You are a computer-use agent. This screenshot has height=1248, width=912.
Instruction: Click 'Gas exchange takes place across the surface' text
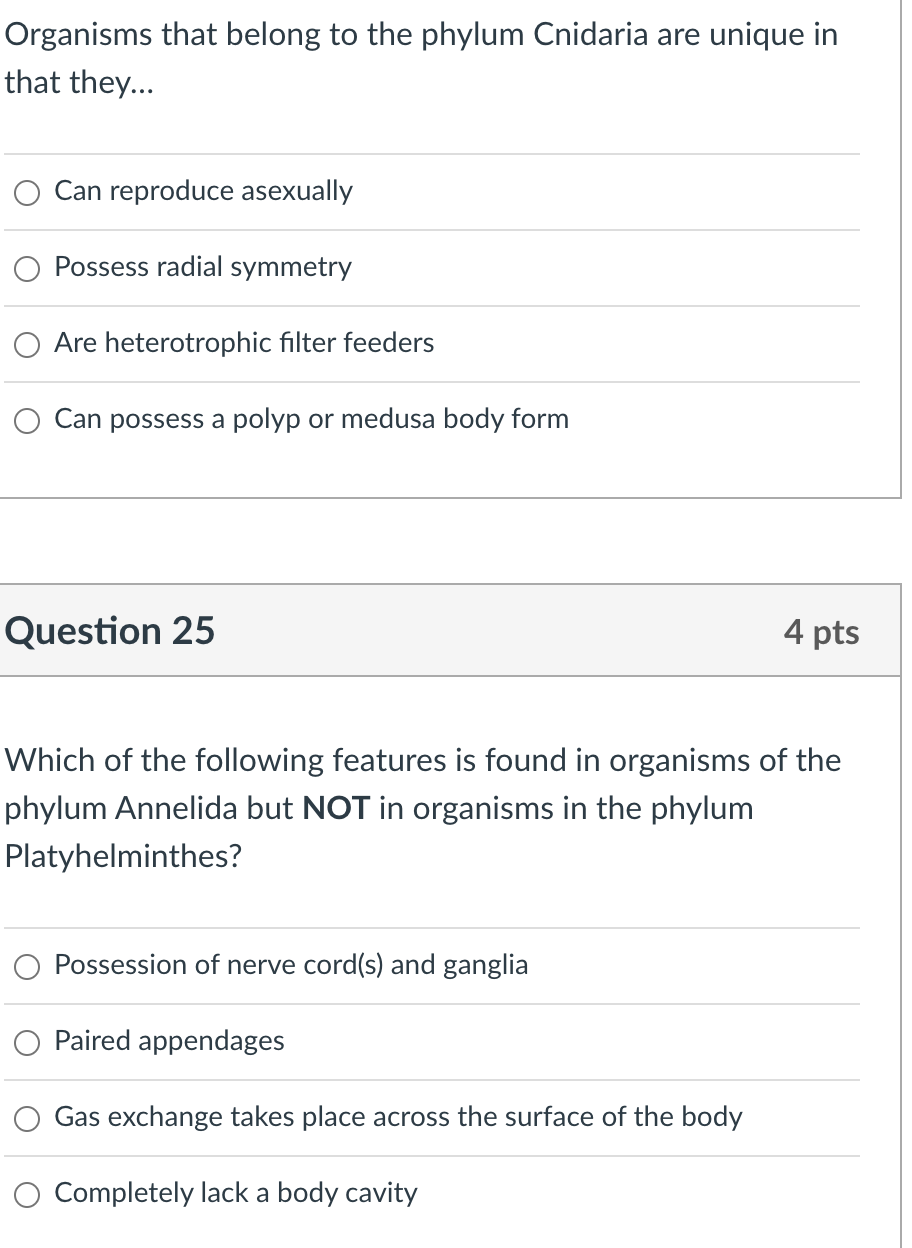pos(399,1117)
